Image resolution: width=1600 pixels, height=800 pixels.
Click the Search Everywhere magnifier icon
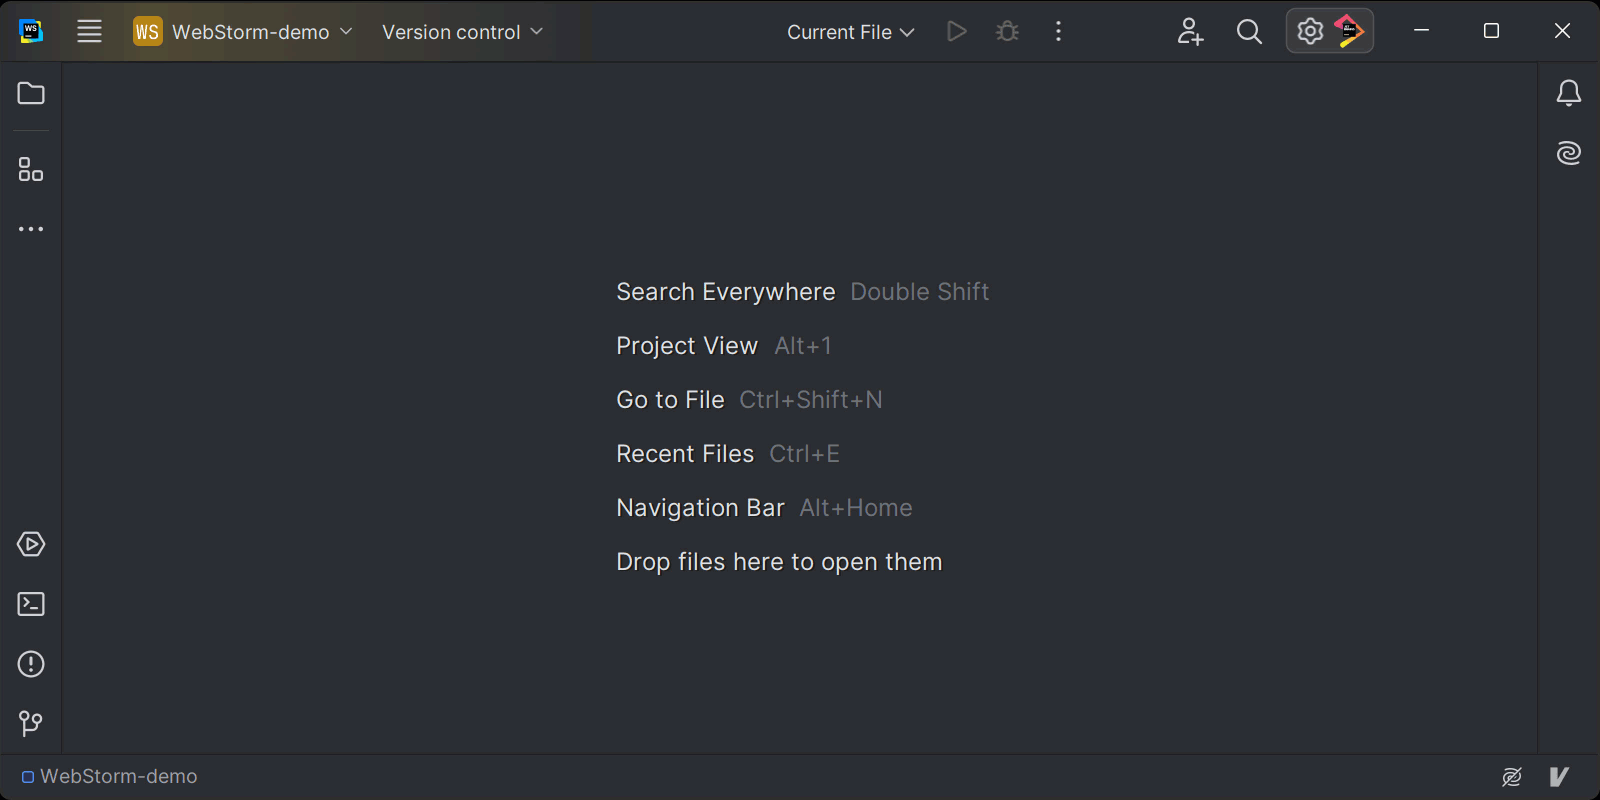[1249, 31]
